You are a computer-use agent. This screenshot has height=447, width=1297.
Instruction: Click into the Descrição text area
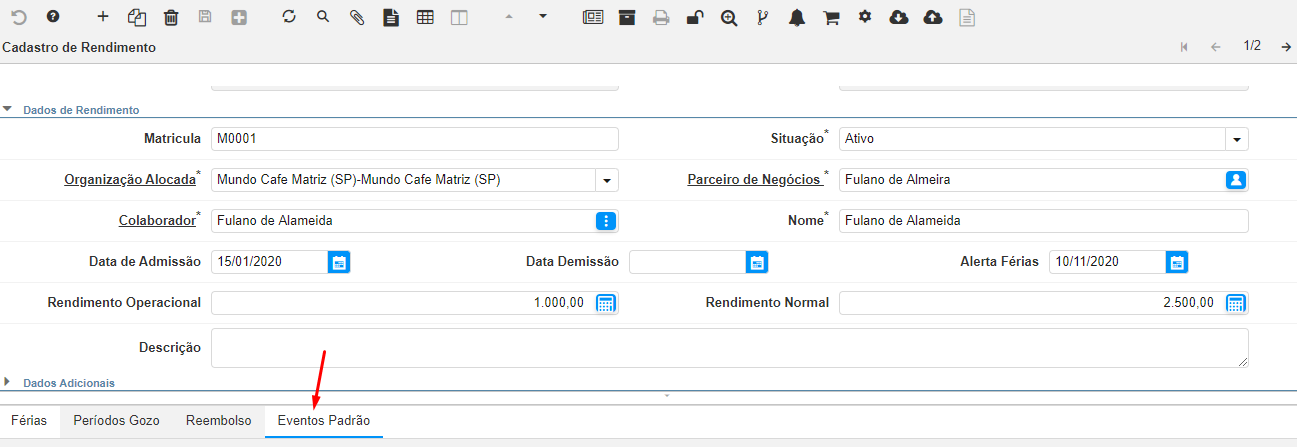pyautogui.click(x=730, y=348)
